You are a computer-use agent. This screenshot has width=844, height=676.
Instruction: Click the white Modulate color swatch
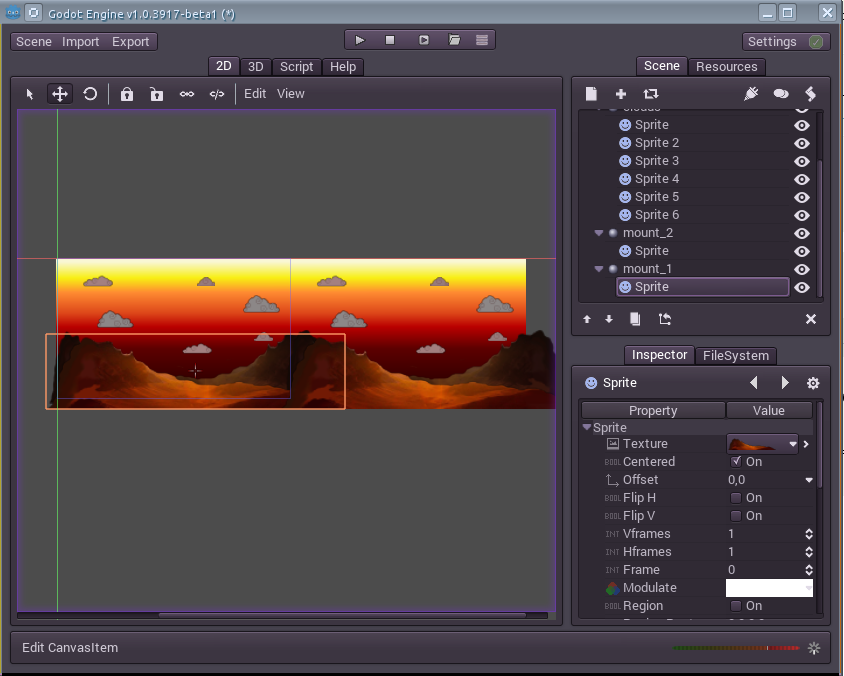[x=768, y=588]
